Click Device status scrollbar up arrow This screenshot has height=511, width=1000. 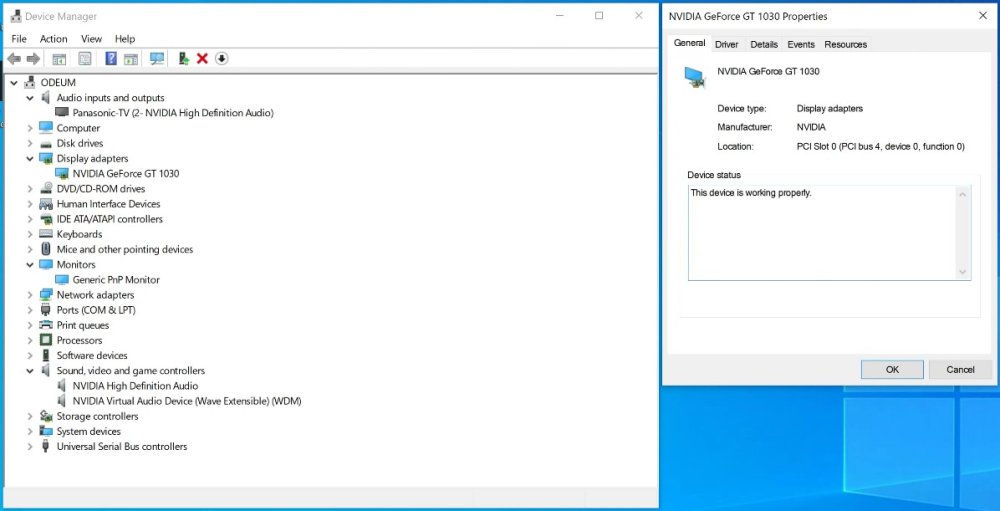coord(963,193)
